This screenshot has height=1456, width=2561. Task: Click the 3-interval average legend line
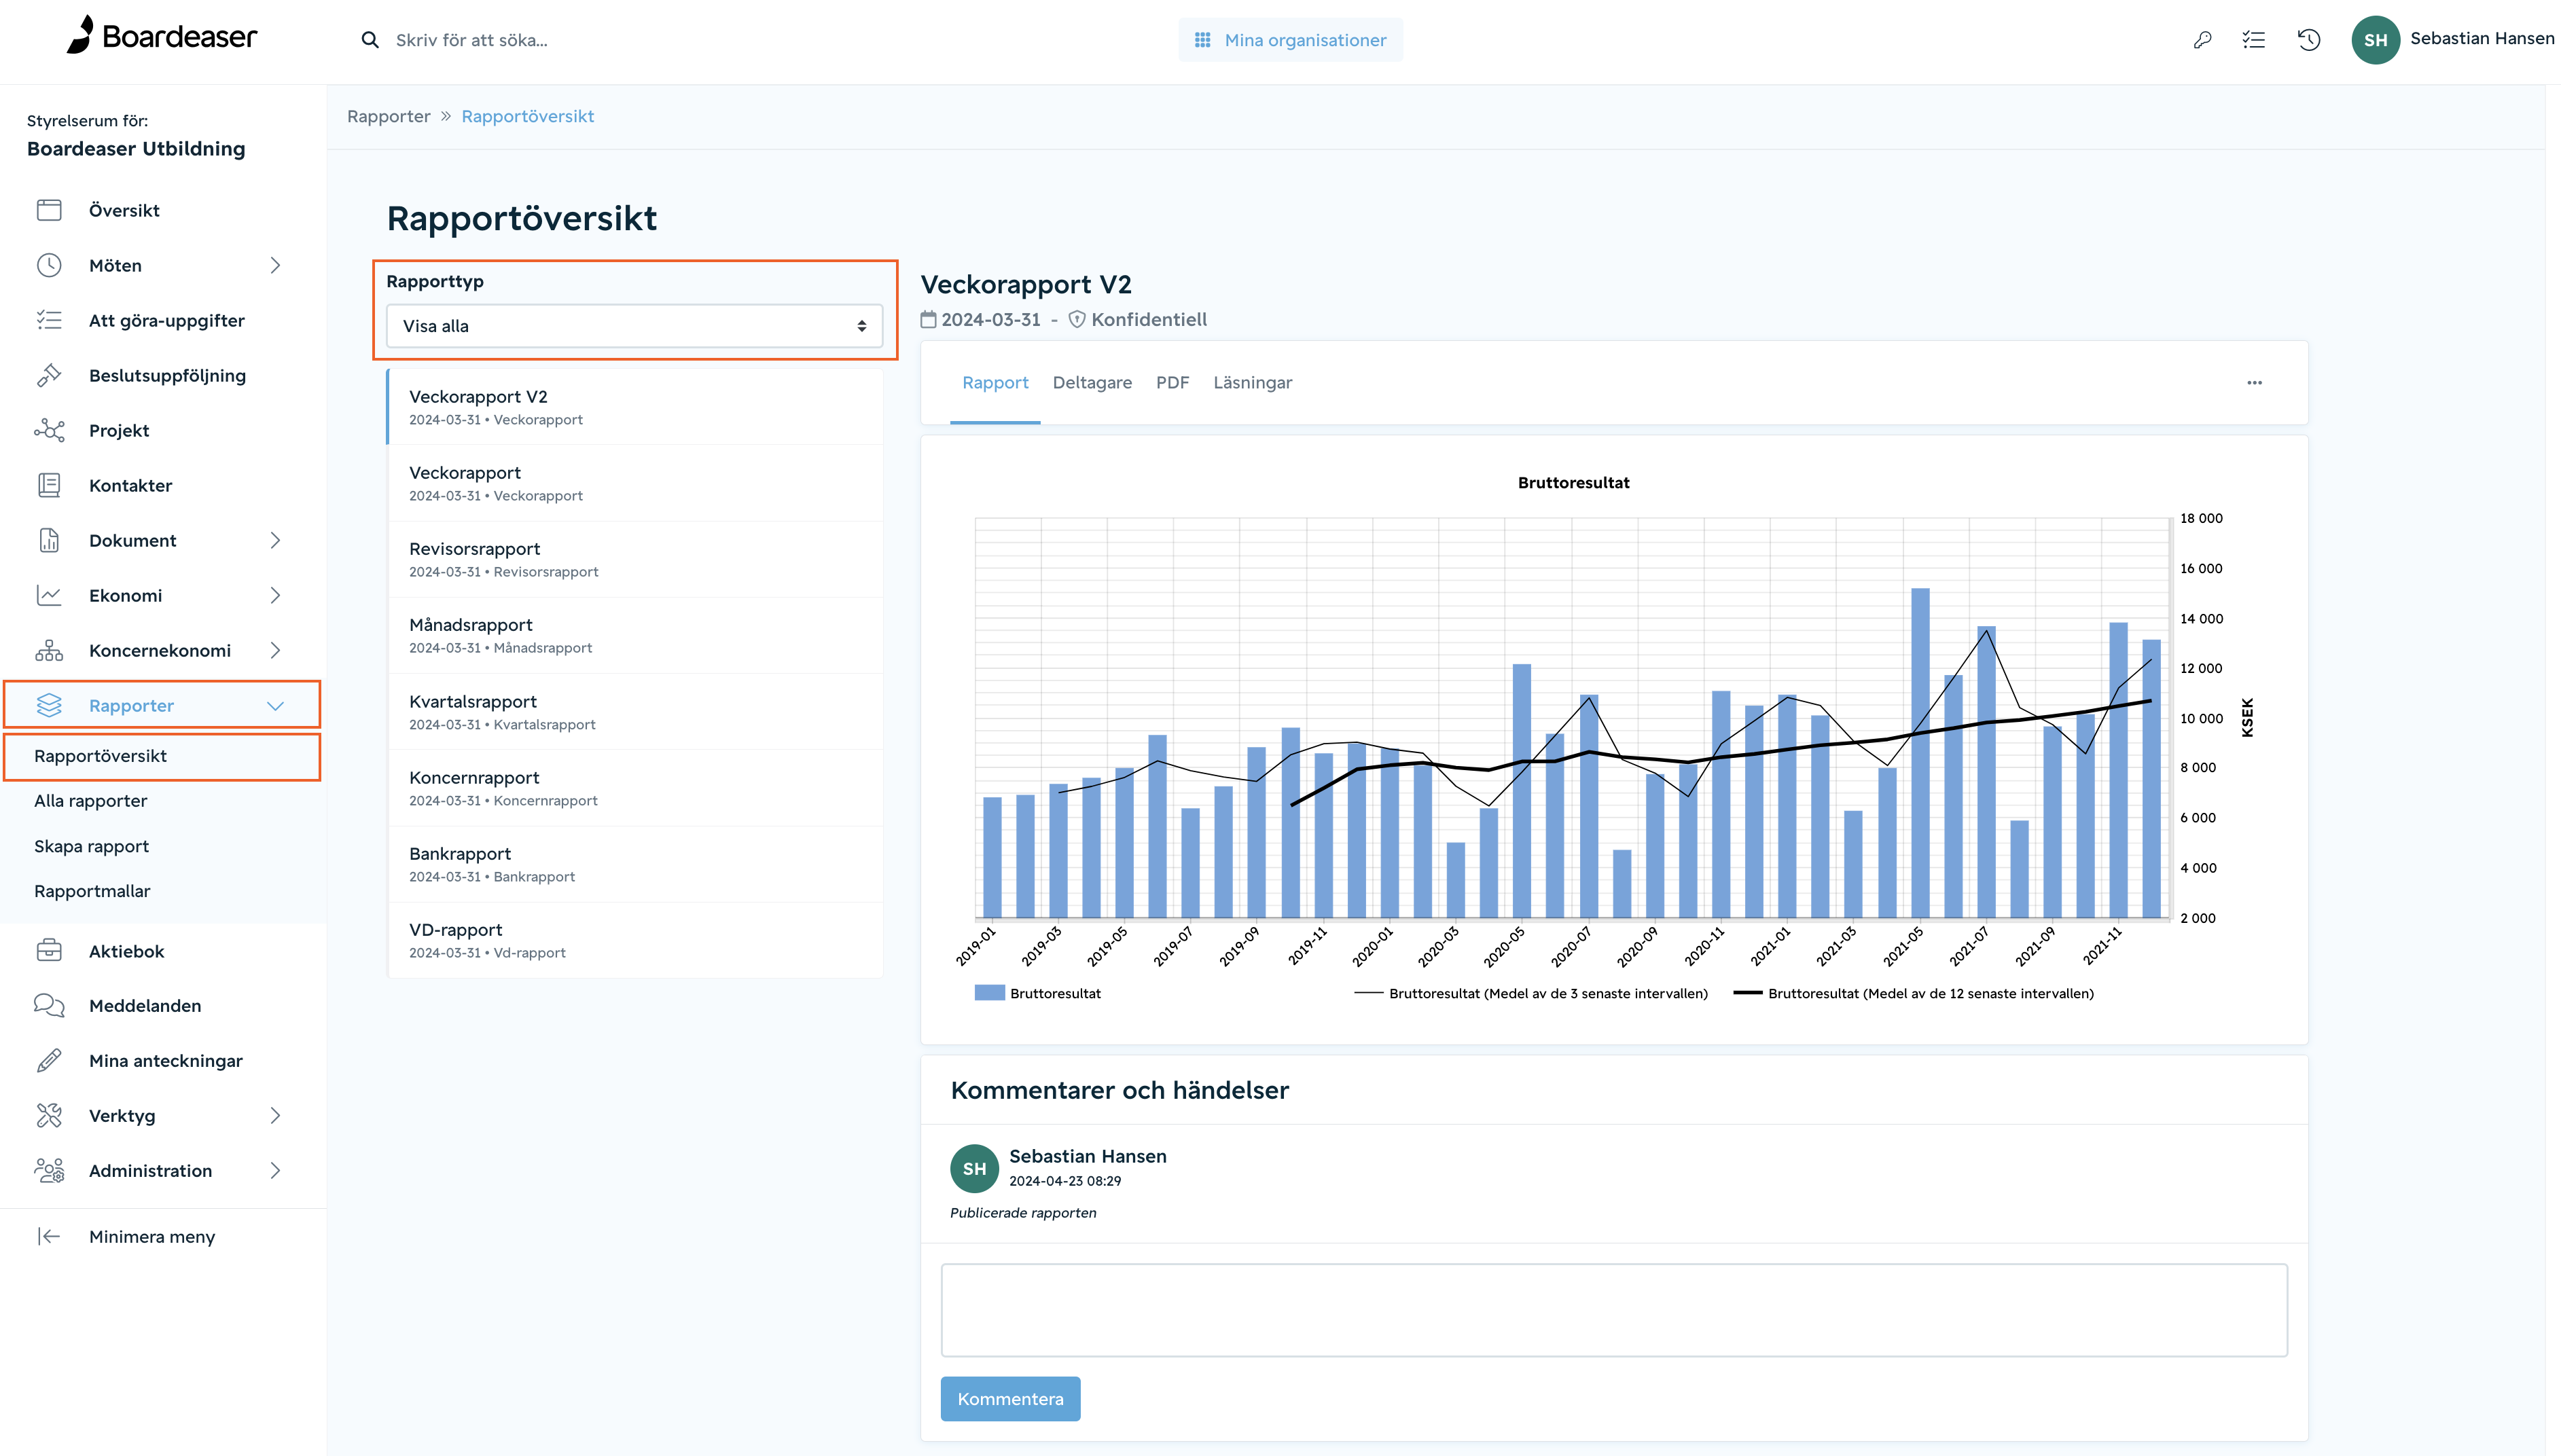pyautogui.click(x=1368, y=993)
